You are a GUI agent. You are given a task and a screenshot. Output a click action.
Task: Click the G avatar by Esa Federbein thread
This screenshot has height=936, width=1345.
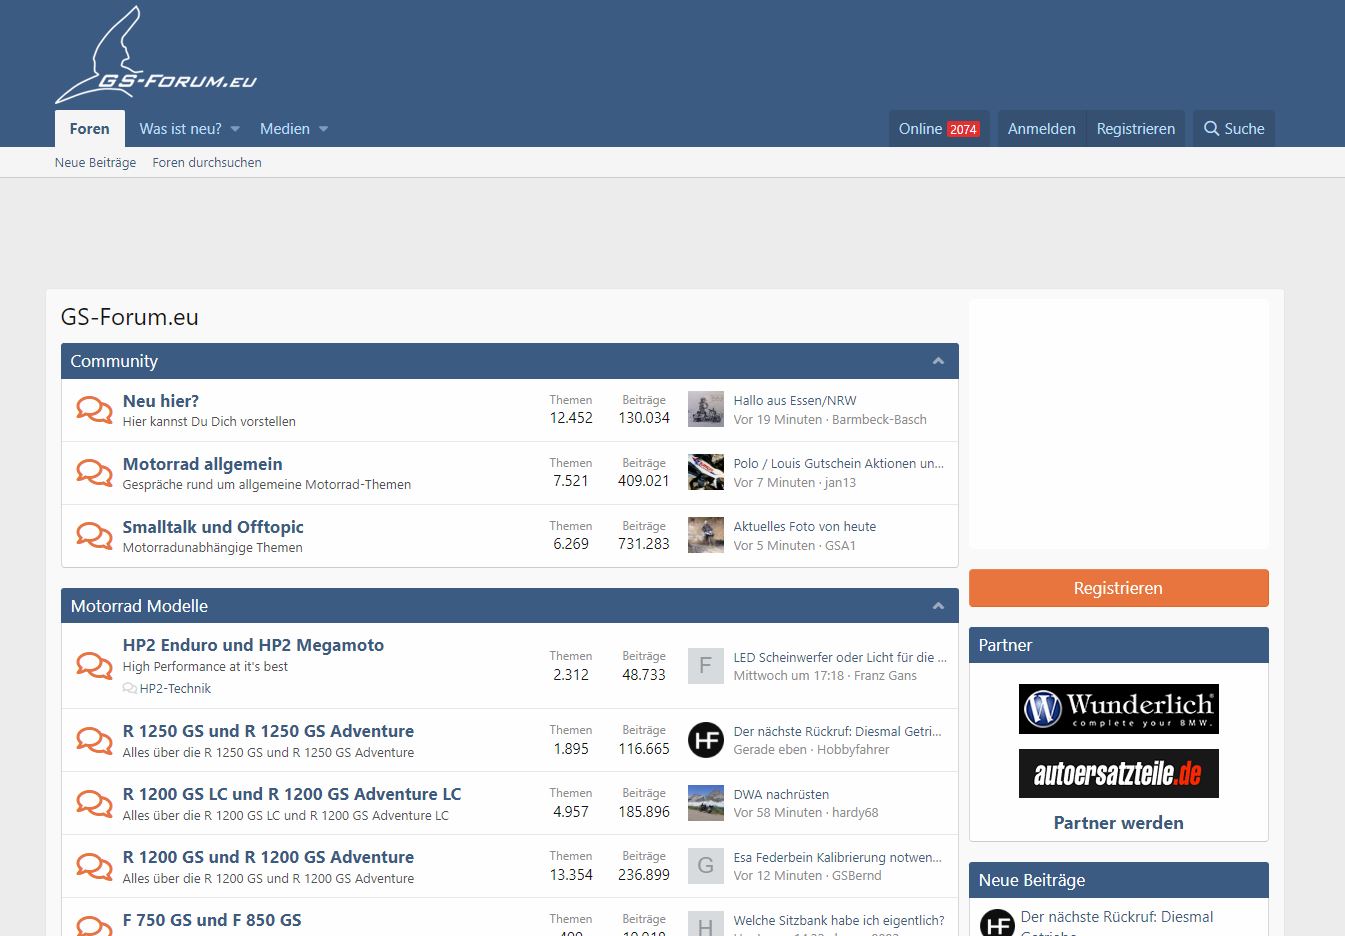click(706, 866)
